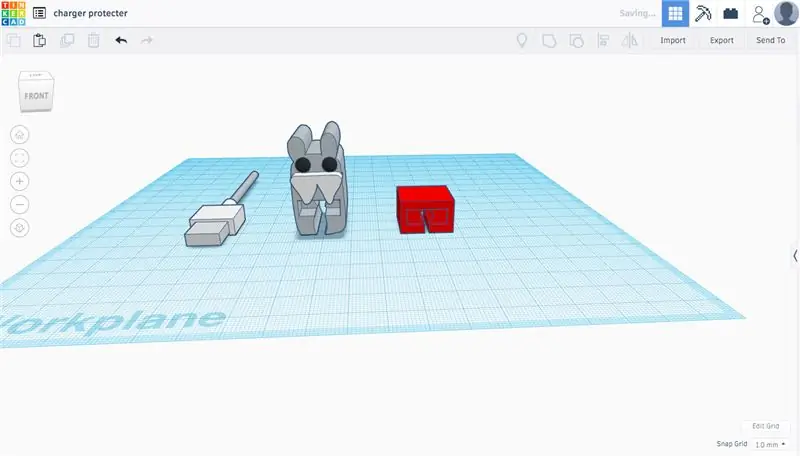This screenshot has height=456, width=800.
Task: Open the Blocks pickaxe mode
Action: tap(703, 13)
